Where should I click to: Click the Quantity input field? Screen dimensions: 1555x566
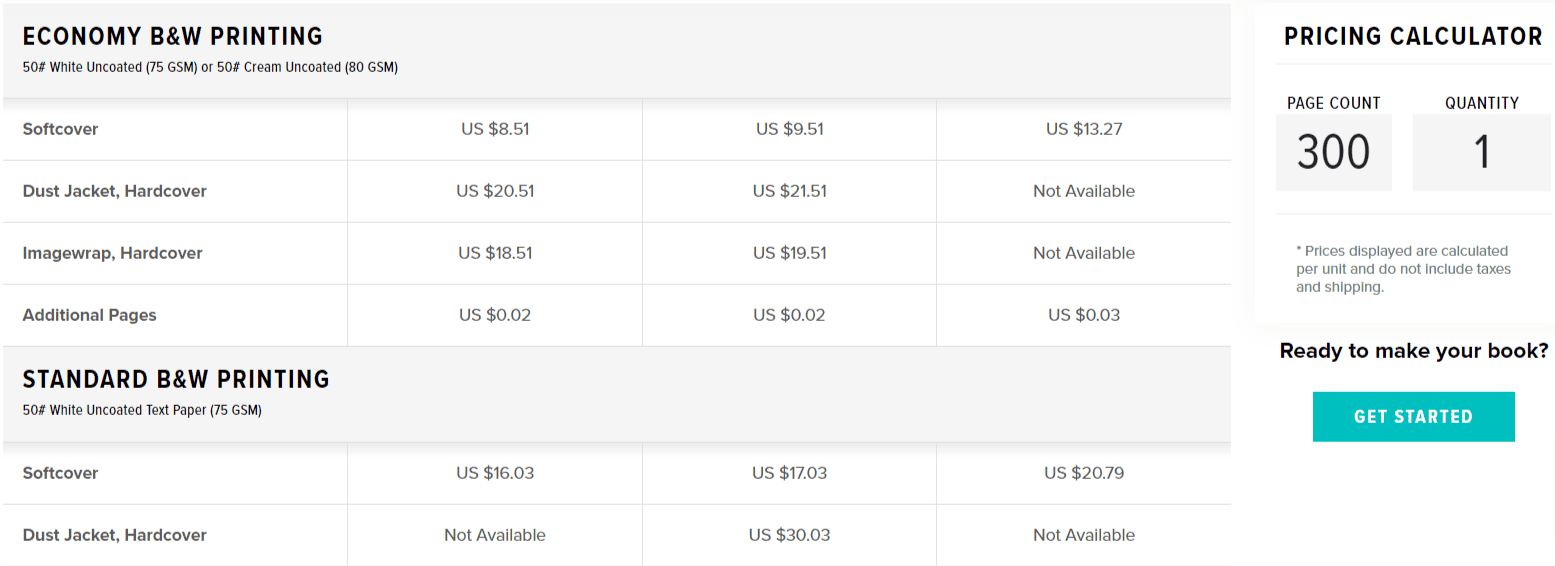1481,152
